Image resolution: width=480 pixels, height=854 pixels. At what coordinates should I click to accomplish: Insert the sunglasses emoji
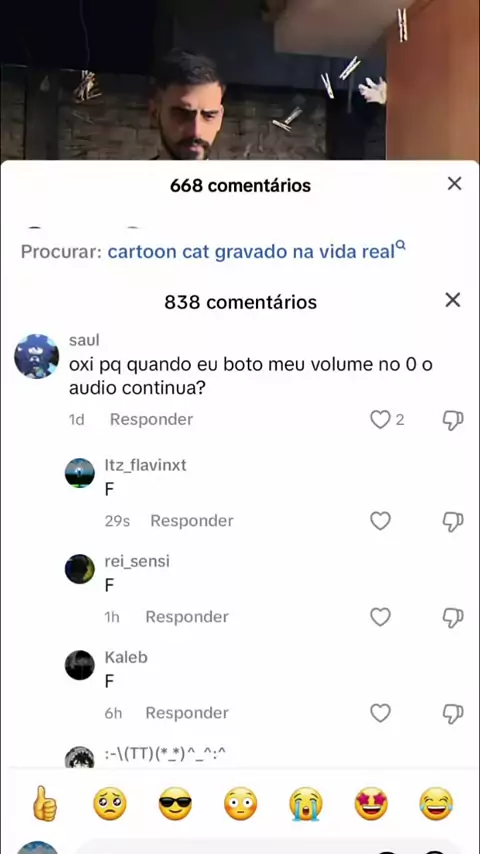coord(175,804)
